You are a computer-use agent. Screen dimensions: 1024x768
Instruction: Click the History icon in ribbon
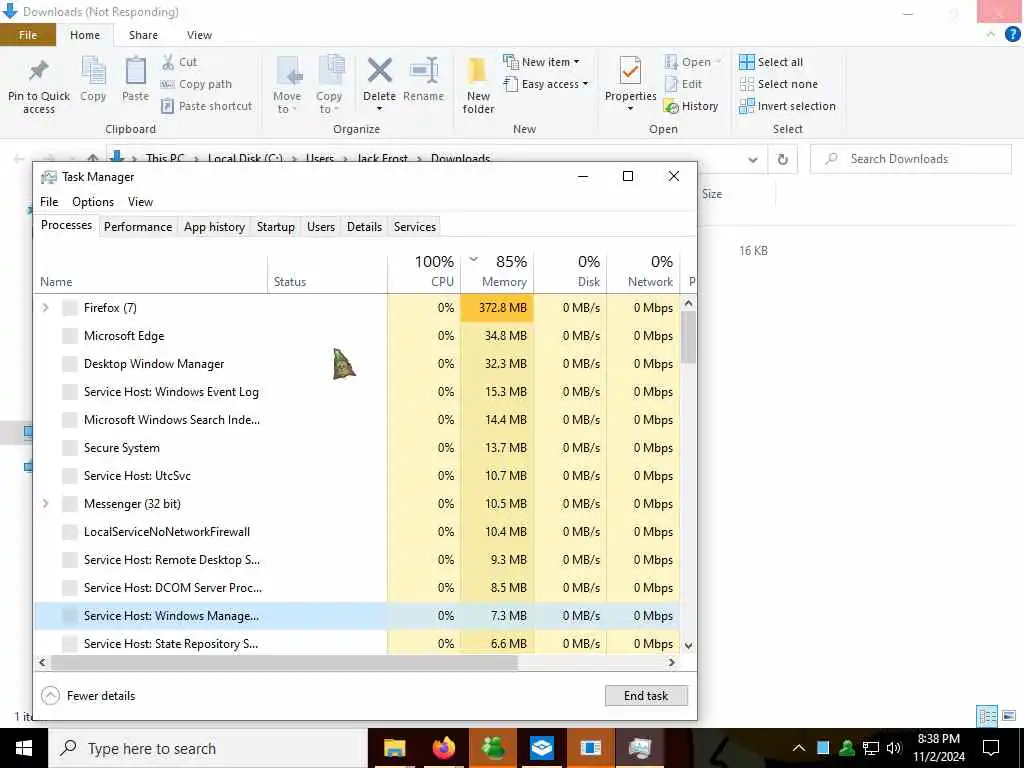(x=671, y=106)
